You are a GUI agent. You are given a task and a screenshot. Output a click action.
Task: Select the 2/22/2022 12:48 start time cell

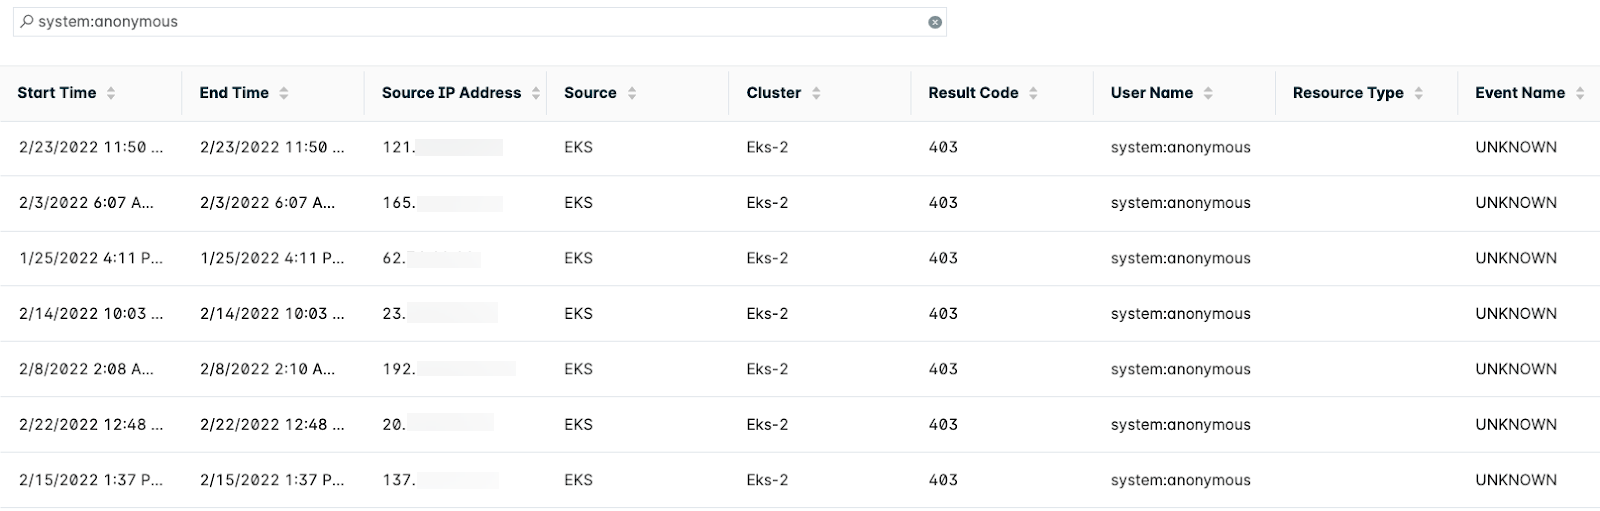point(91,425)
